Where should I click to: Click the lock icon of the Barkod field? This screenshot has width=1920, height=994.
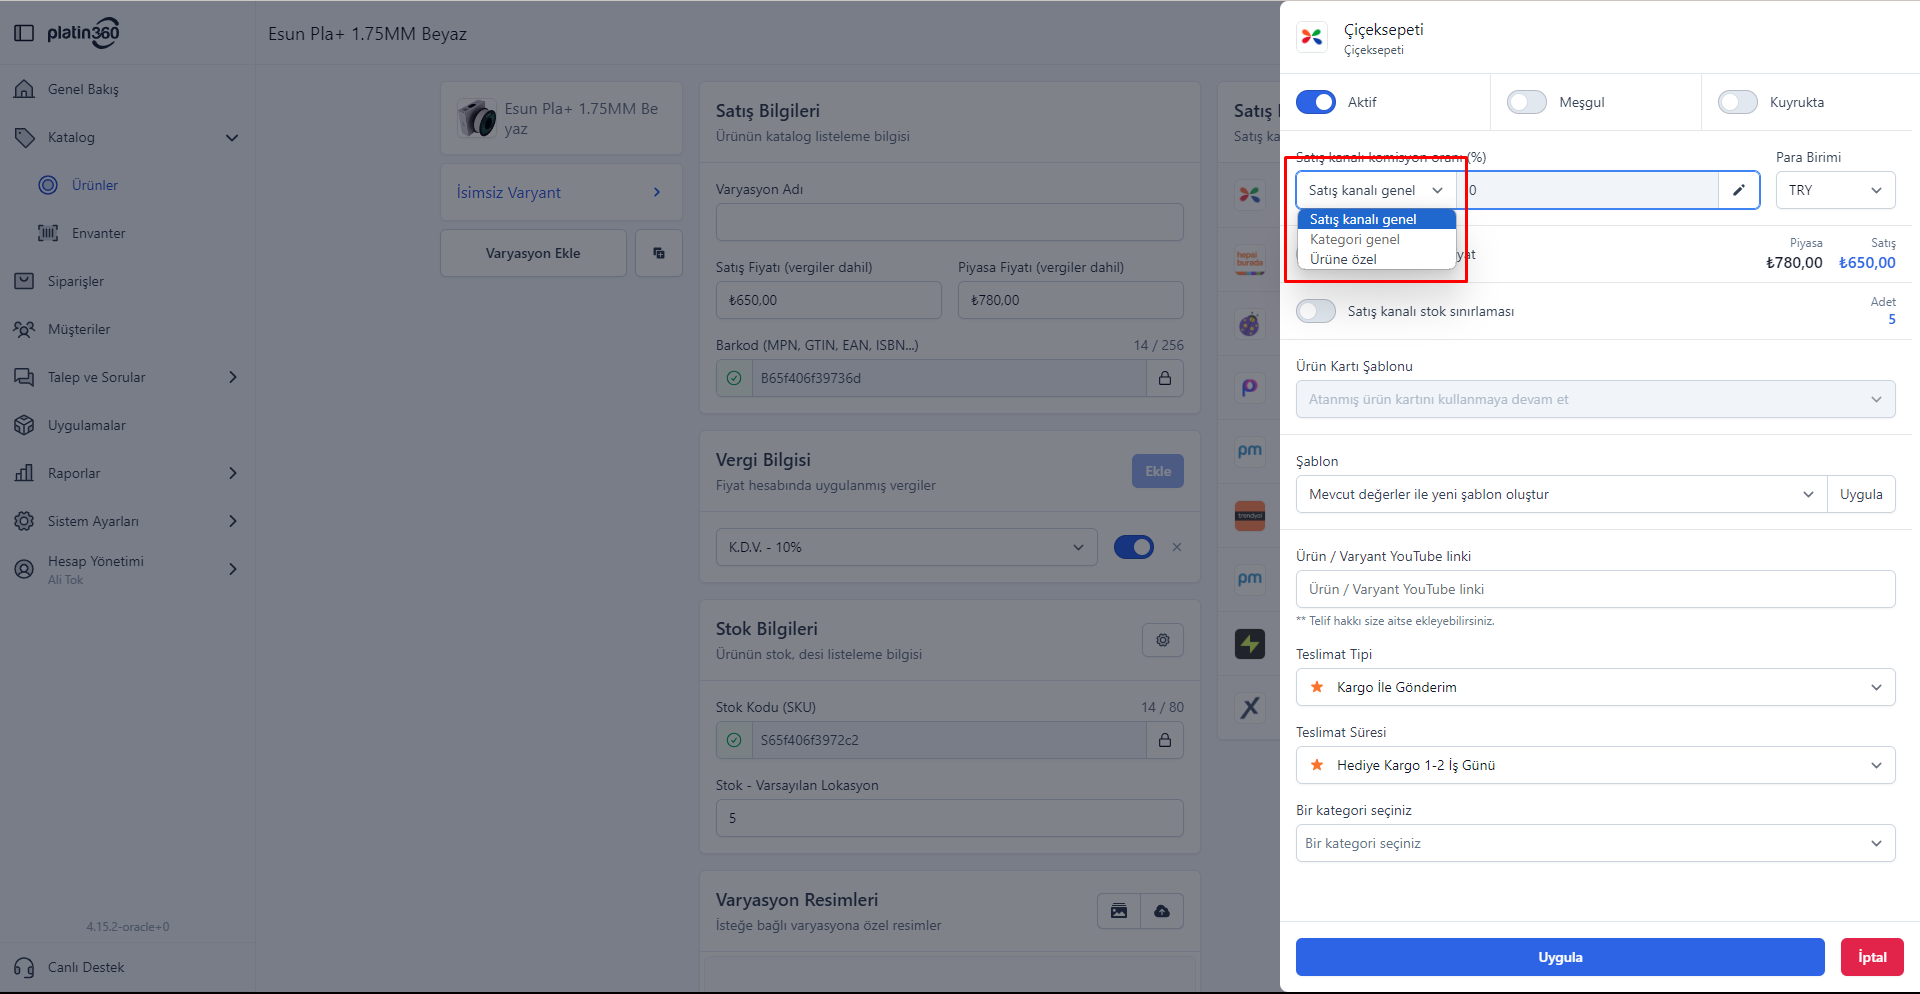pos(1165,378)
